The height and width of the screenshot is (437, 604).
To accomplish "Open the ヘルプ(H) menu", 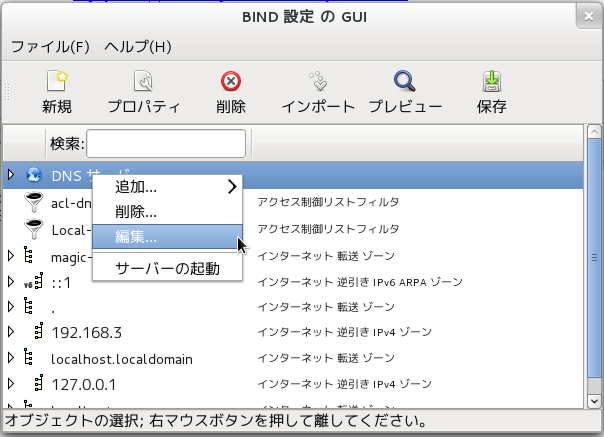I will click(138, 47).
